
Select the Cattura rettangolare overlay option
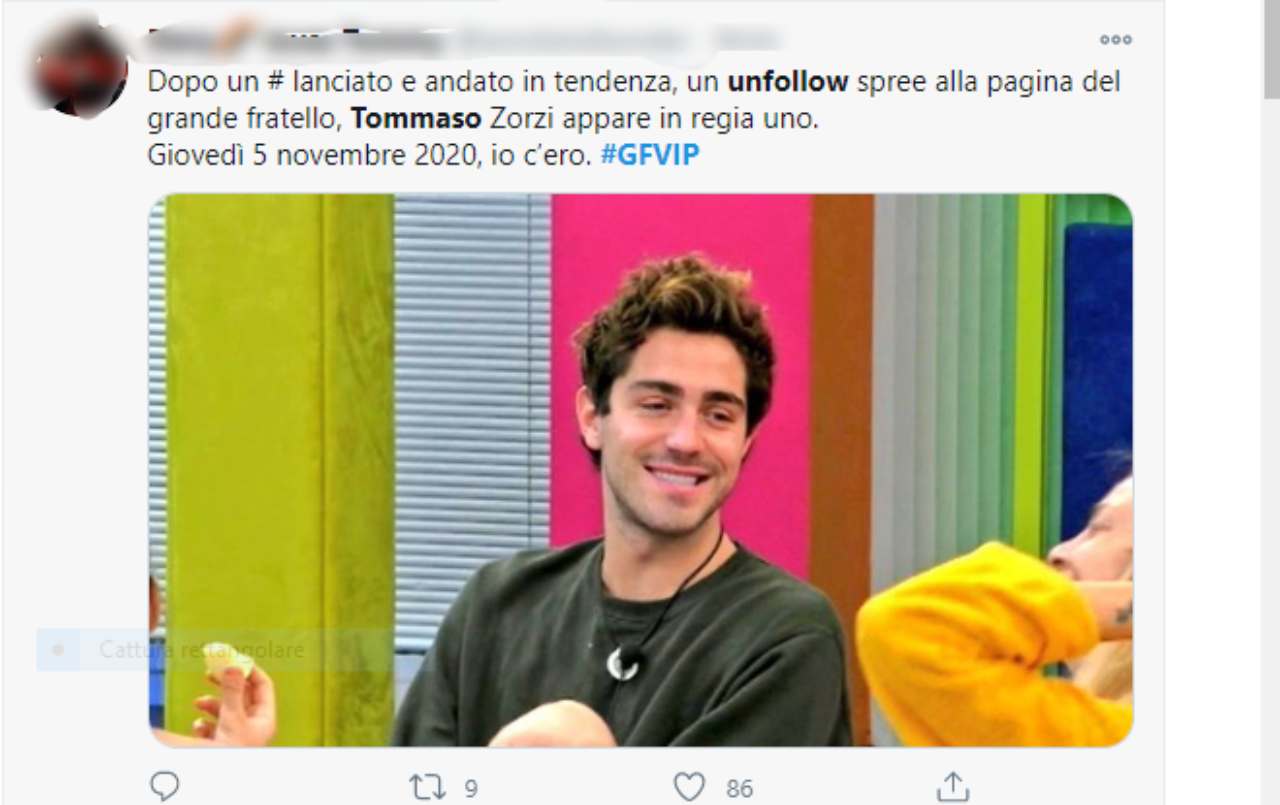(x=200, y=650)
